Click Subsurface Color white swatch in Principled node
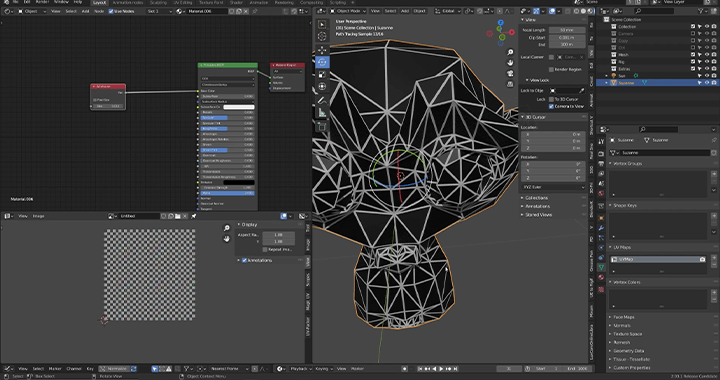Image resolution: width=720 pixels, height=380 pixels. (x=239, y=107)
